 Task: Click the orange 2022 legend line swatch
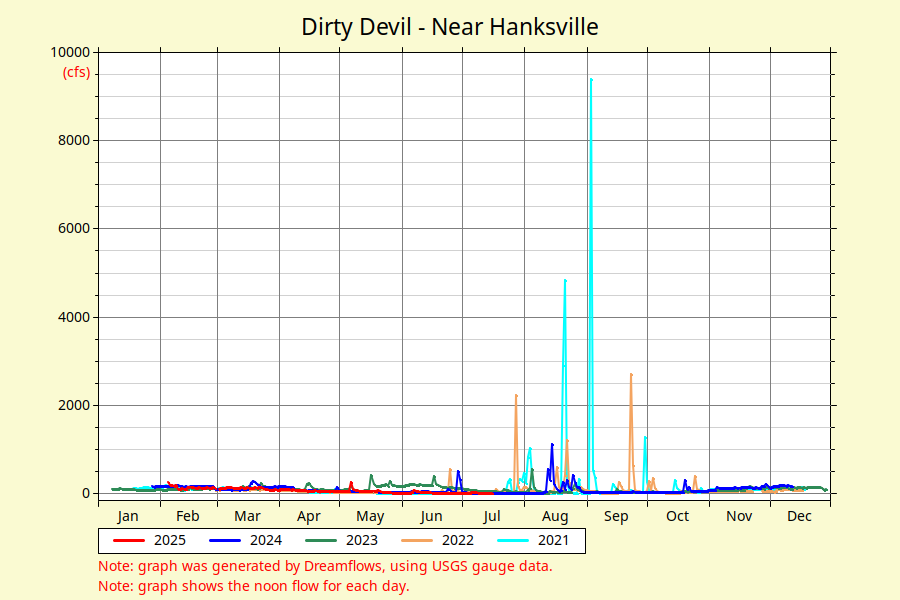pyautogui.click(x=417, y=541)
